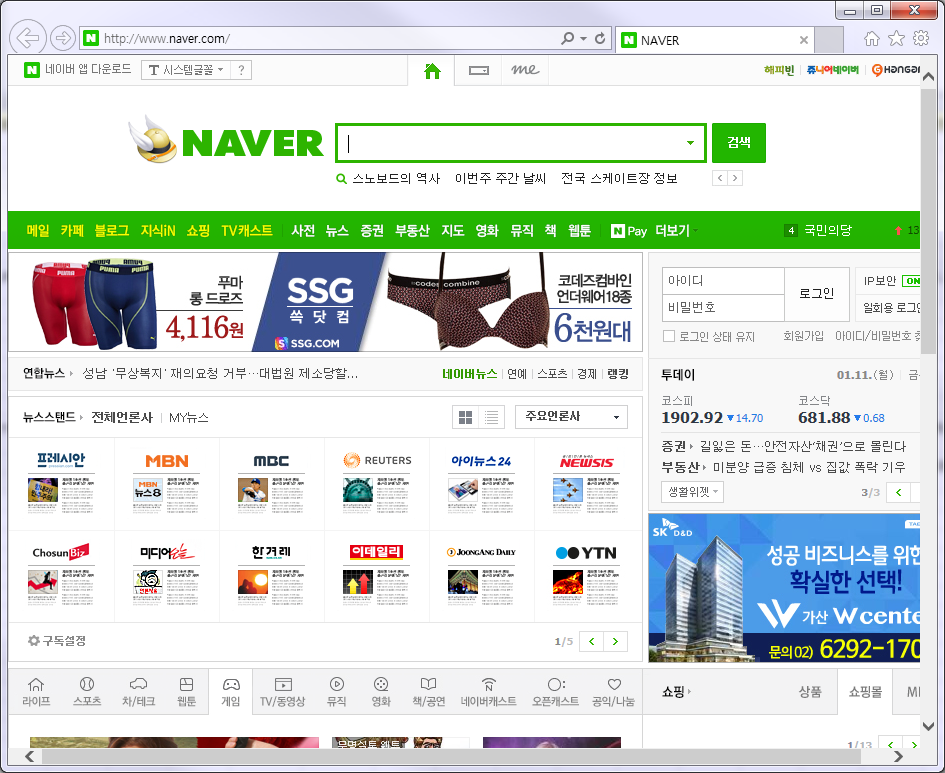Click the 아이디 input field
This screenshot has height=773, width=945.
723,281
